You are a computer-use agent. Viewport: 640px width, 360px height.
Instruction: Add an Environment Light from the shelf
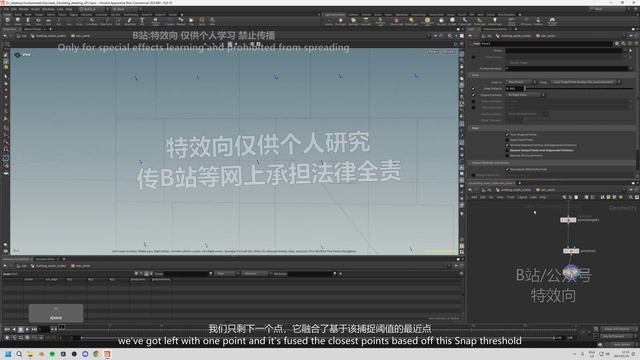(427, 21)
